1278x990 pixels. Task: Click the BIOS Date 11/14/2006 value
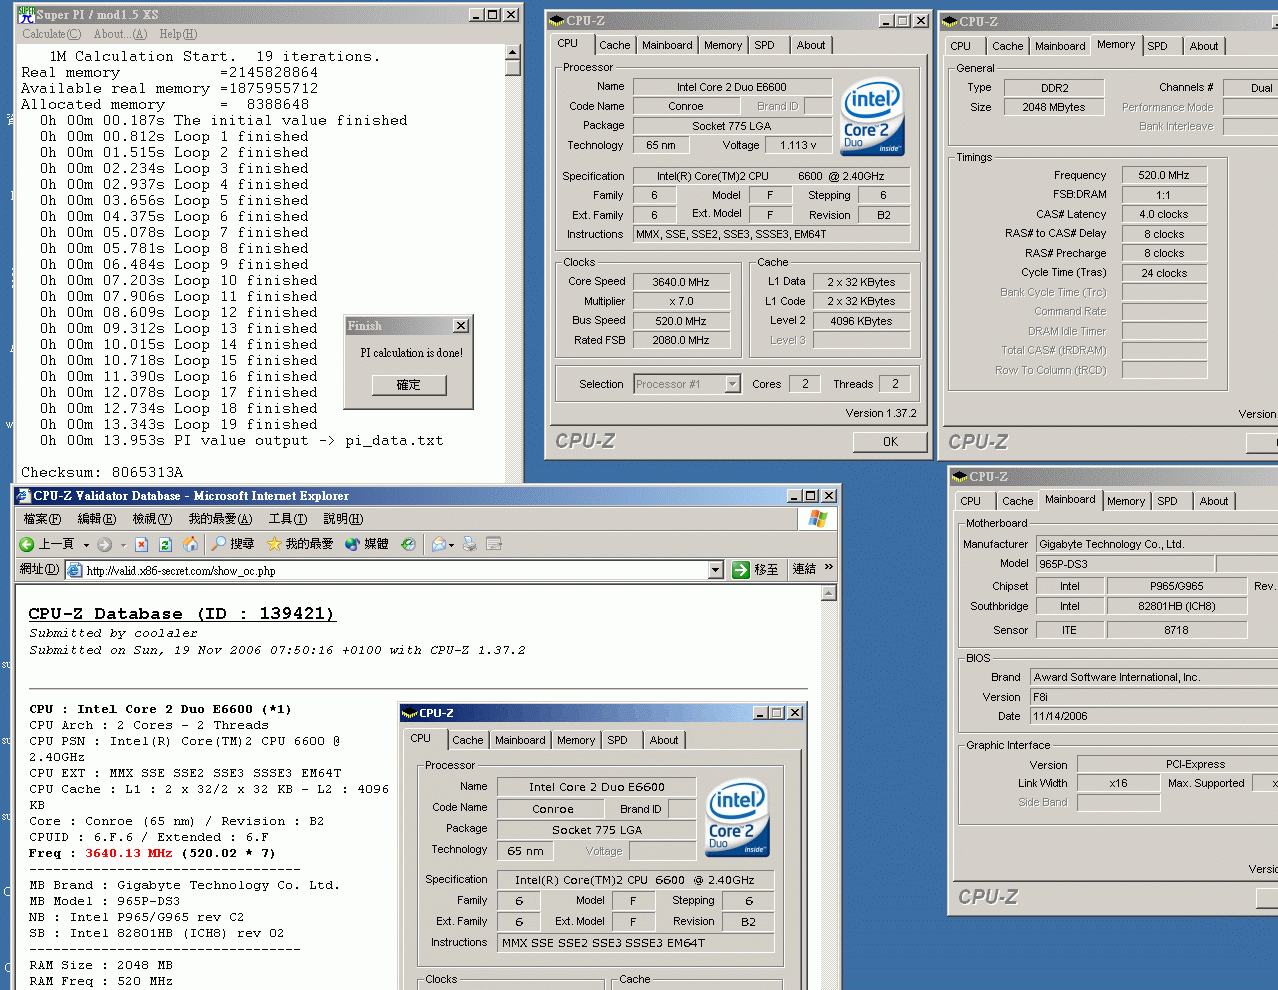click(1154, 716)
